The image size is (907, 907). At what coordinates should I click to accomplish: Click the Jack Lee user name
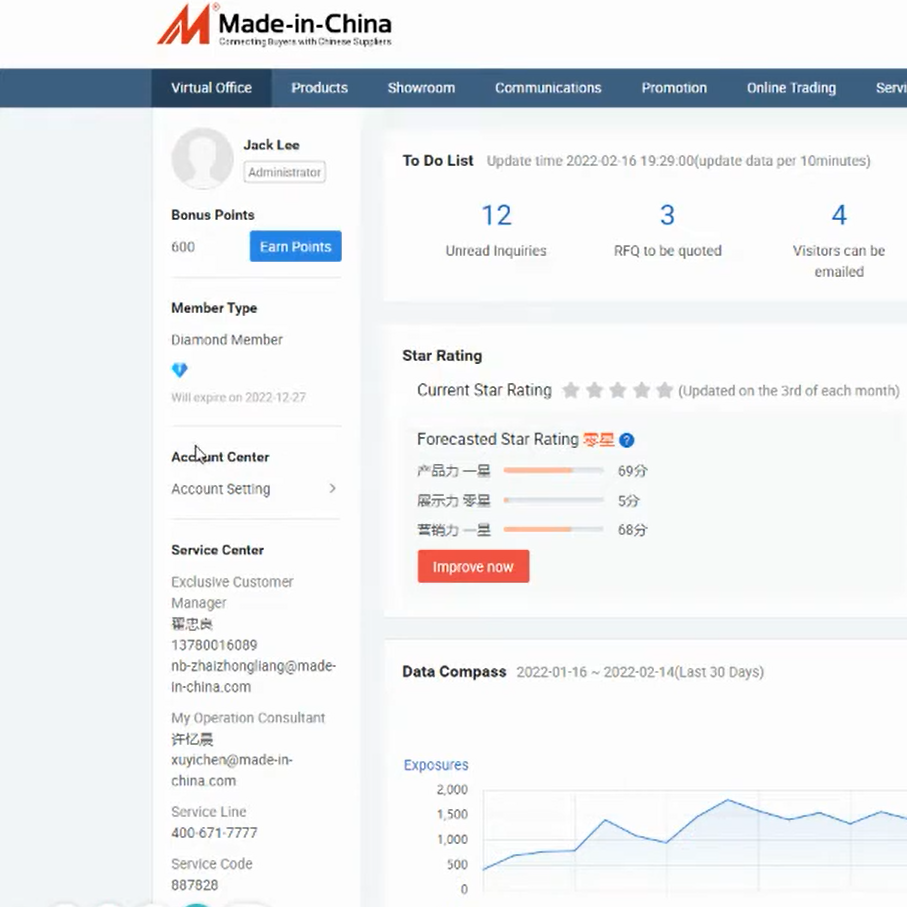pyautogui.click(x=271, y=145)
